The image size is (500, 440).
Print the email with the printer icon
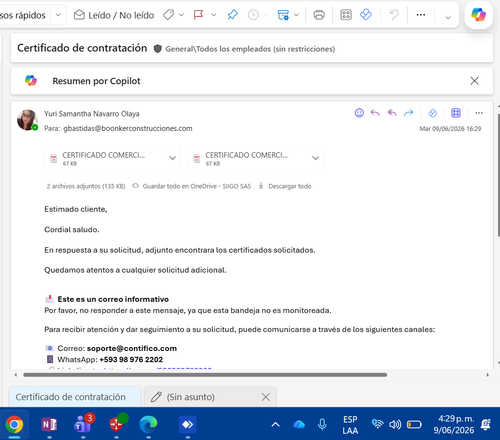pos(319,15)
